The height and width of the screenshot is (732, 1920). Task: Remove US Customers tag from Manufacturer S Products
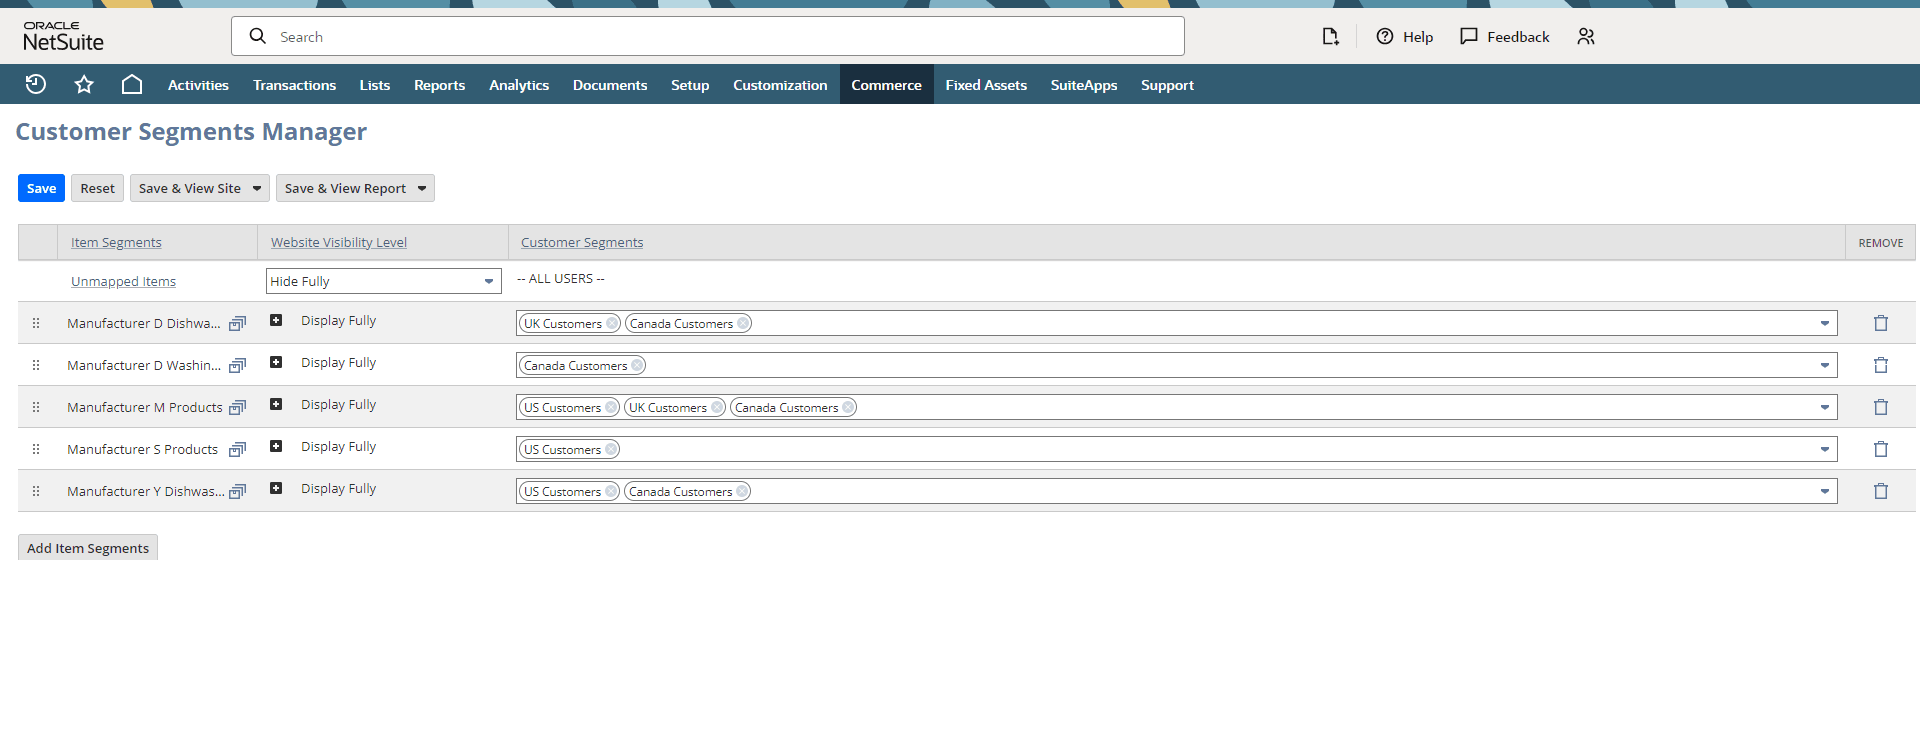(610, 449)
